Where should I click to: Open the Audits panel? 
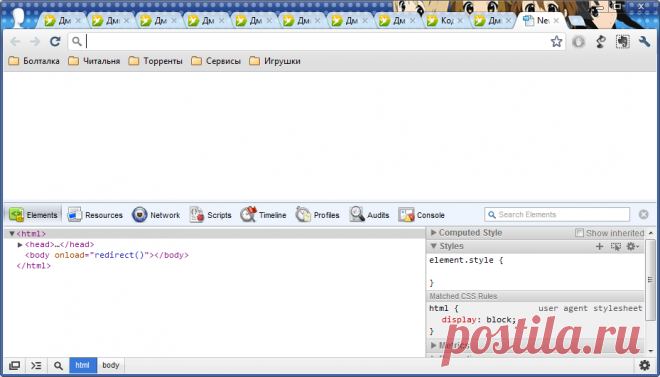point(369,215)
